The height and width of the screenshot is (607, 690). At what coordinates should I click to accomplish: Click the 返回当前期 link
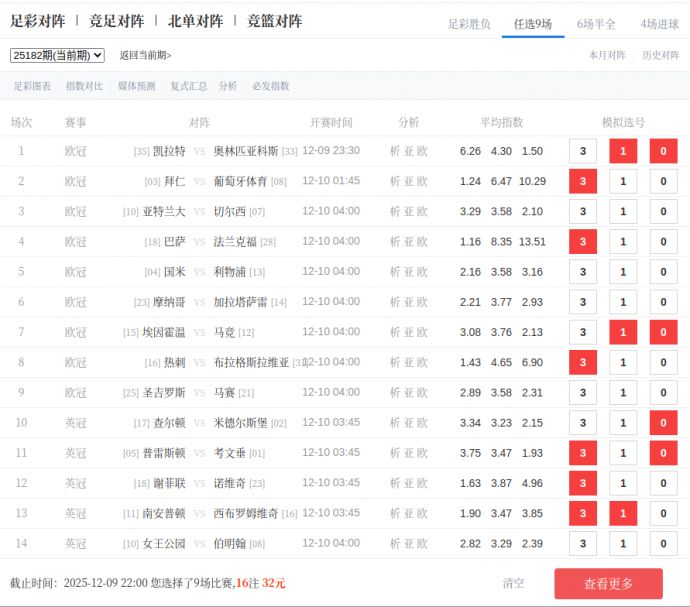click(x=145, y=55)
